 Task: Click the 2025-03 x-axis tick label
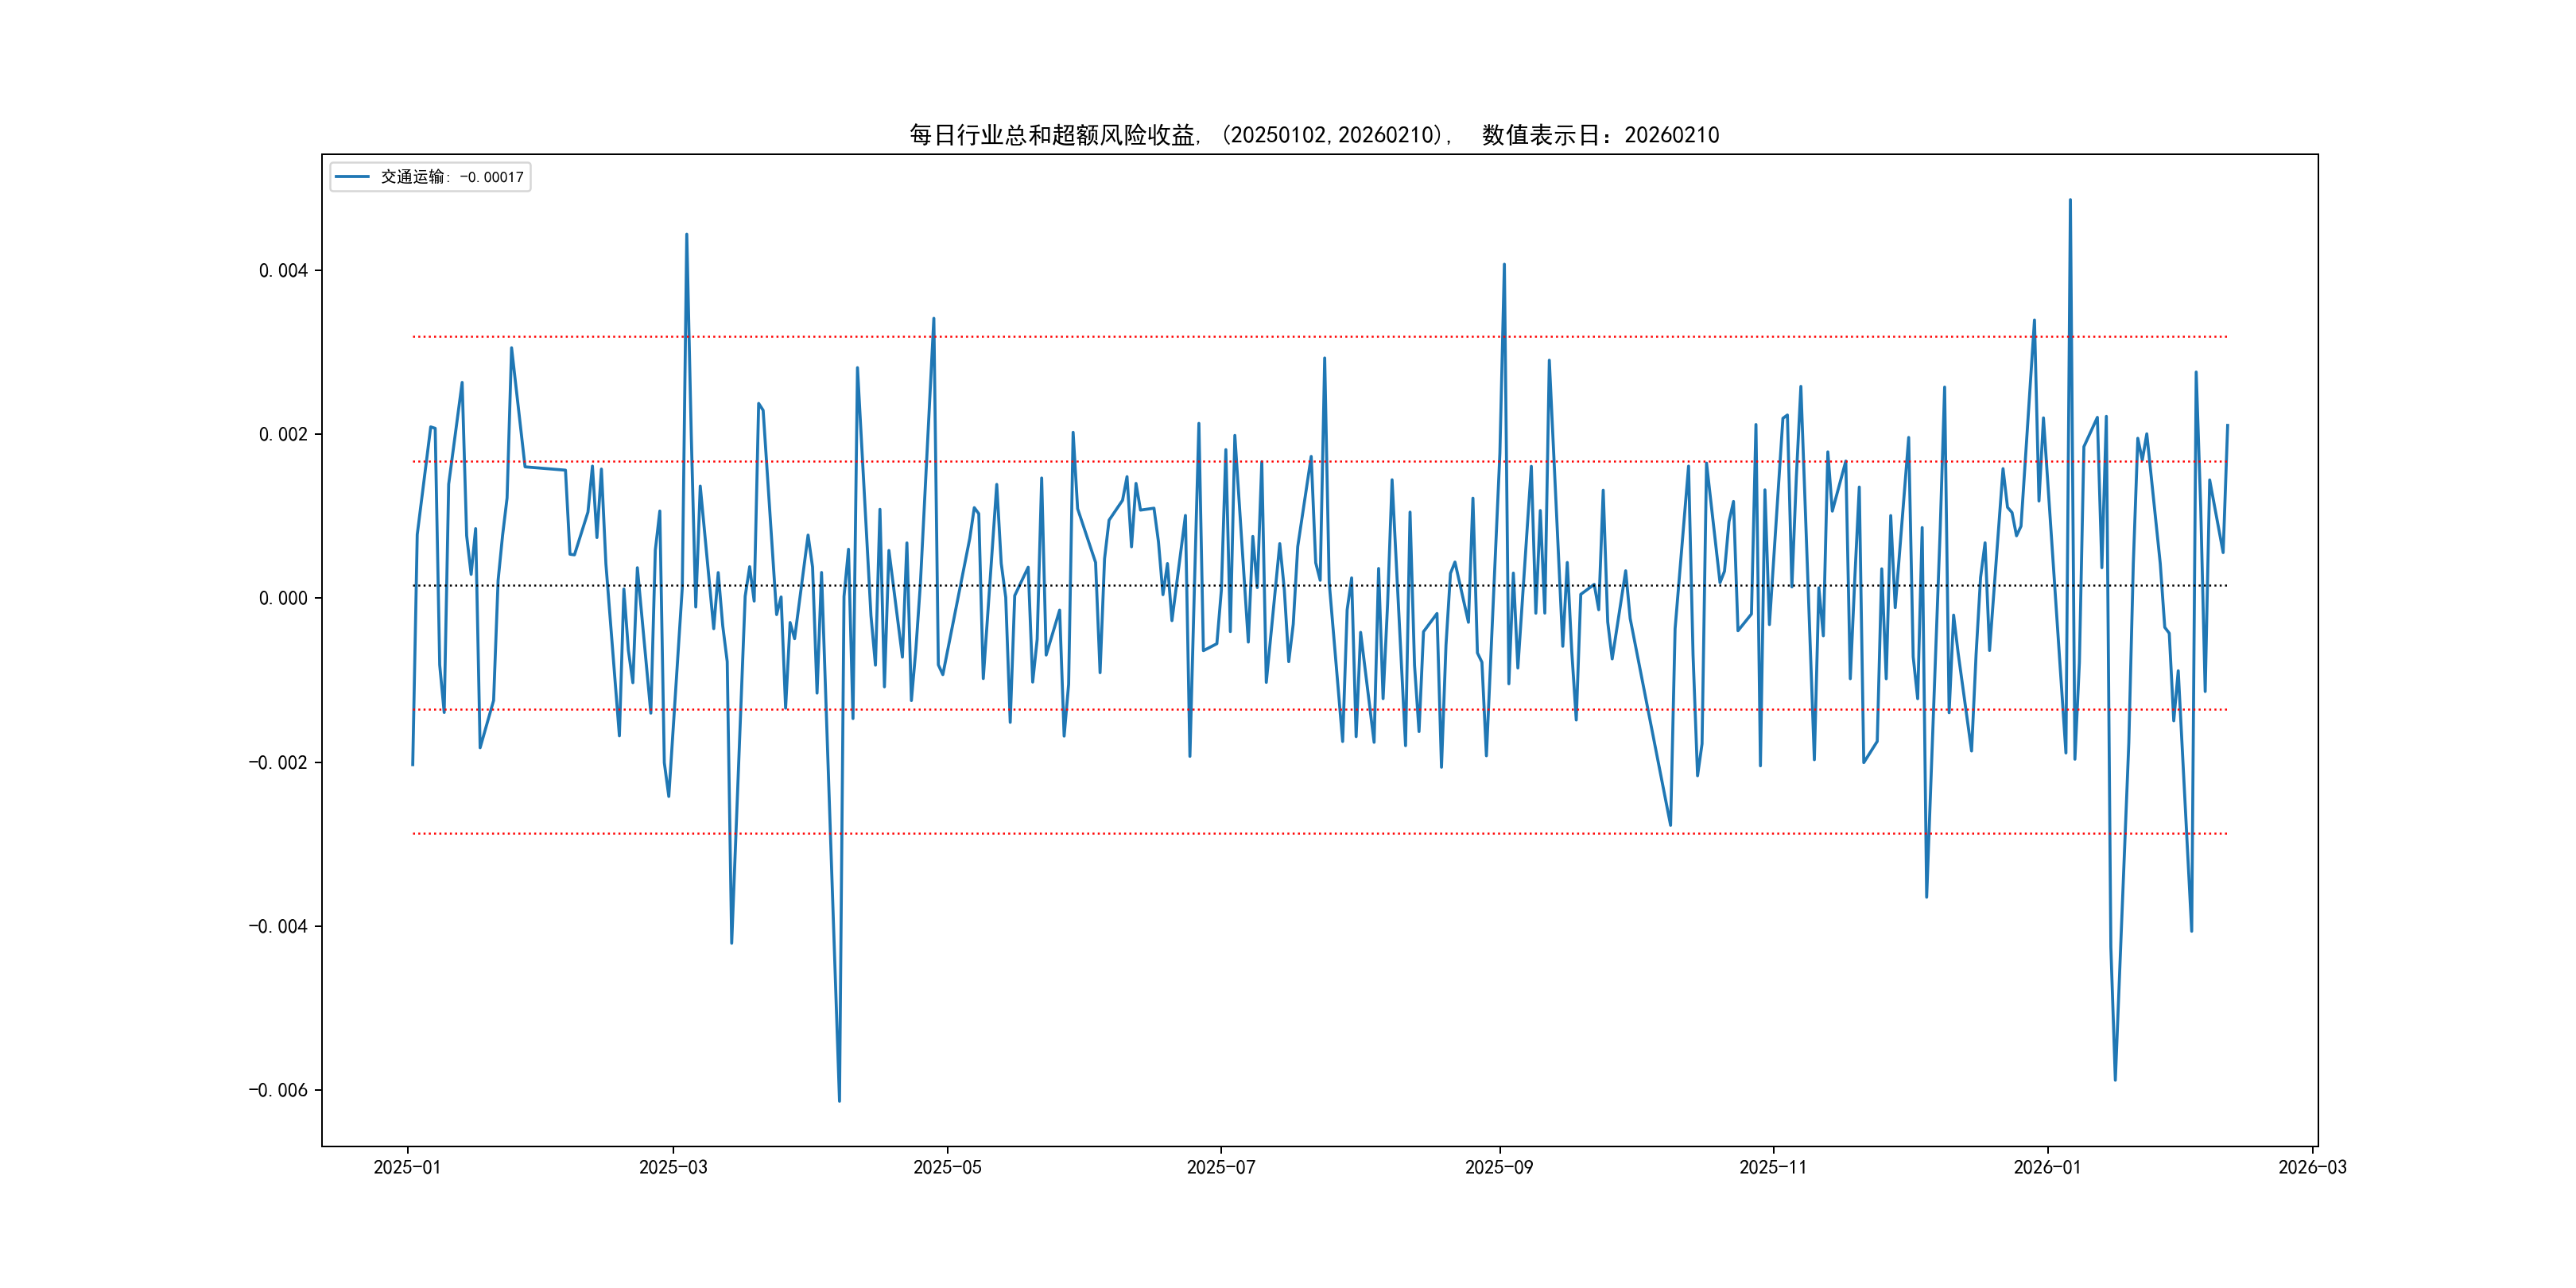(673, 1167)
